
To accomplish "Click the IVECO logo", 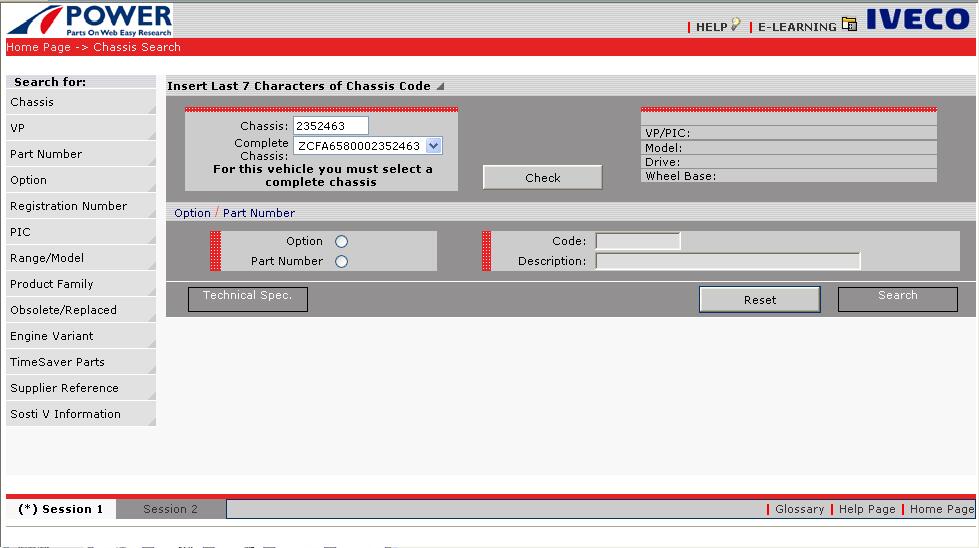I will point(917,19).
